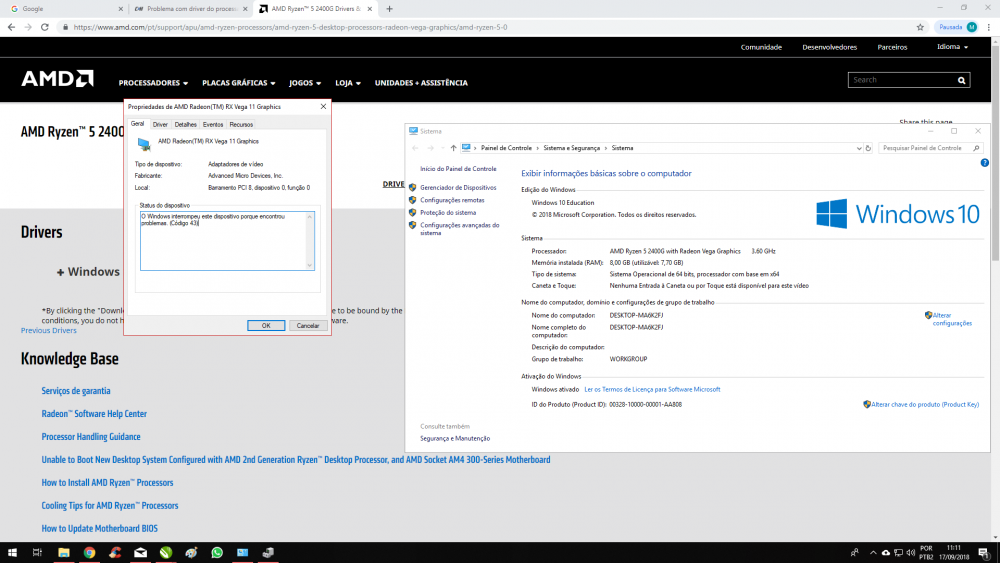1000x563 pixels.
Task: Expand the JOGOS menu
Action: [x=305, y=83]
